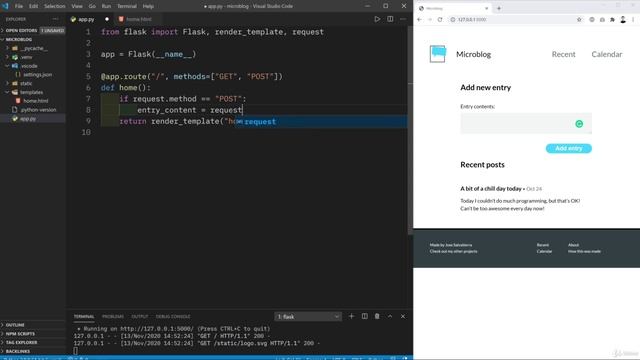The height and width of the screenshot is (360, 640).
Task: Click the Add entry button
Action: [x=569, y=149]
